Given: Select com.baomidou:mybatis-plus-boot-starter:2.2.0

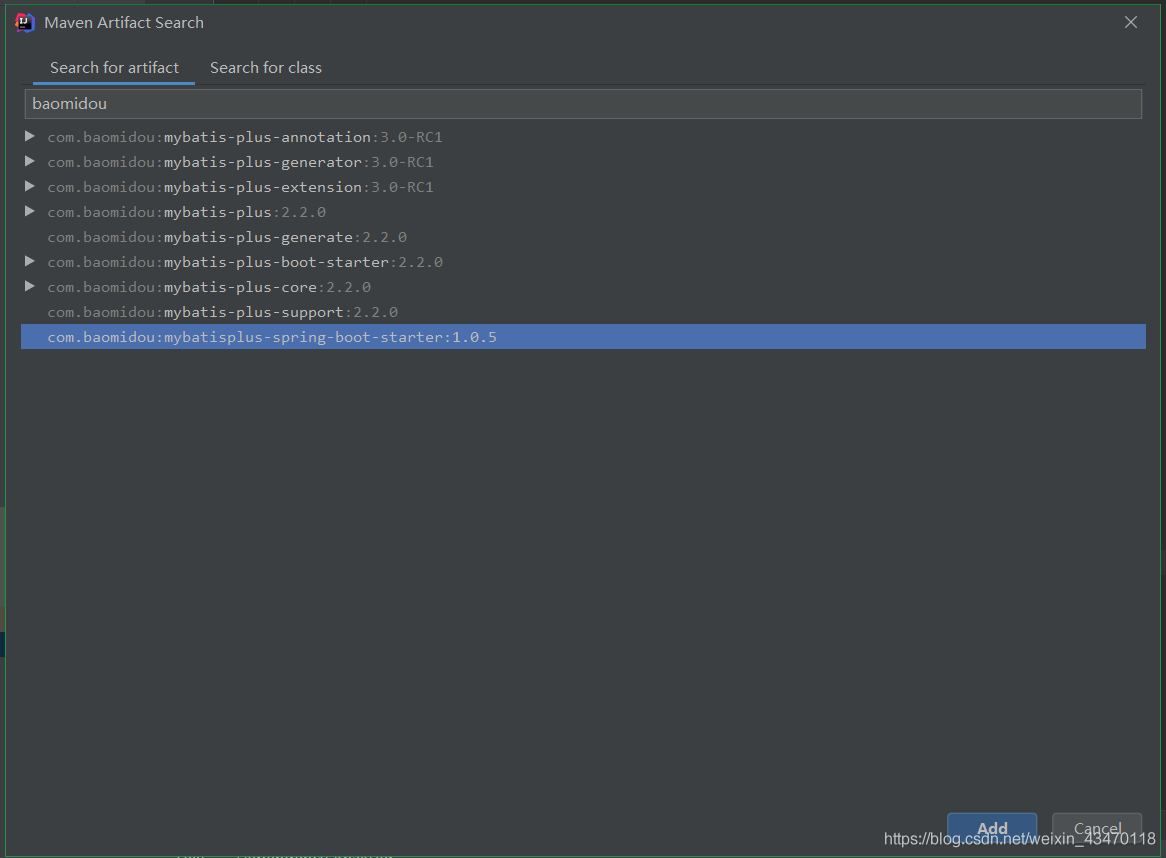Looking at the screenshot, I should point(245,262).
